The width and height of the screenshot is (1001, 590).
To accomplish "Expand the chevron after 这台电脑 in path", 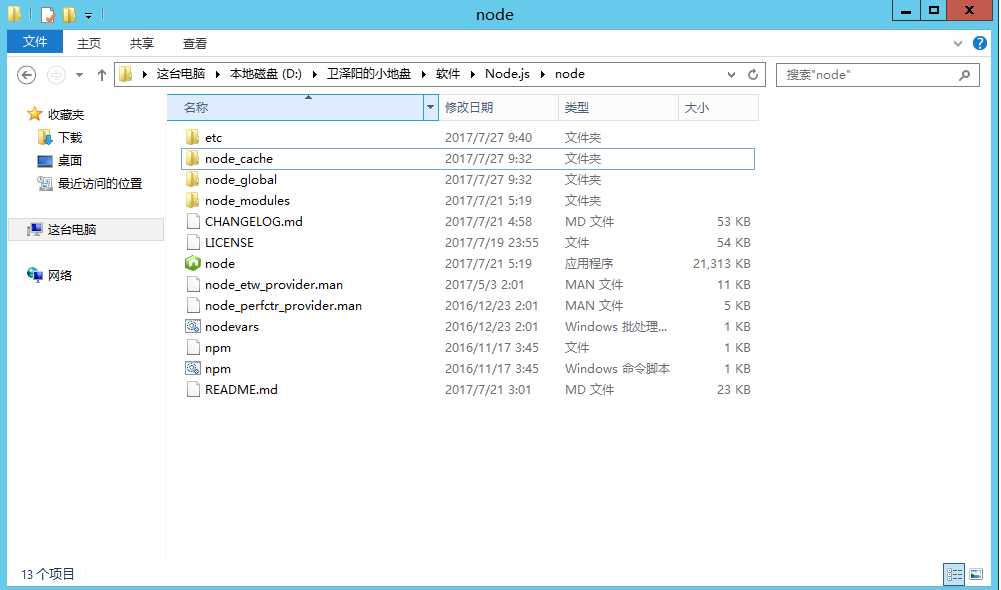I will click(217, 74).
